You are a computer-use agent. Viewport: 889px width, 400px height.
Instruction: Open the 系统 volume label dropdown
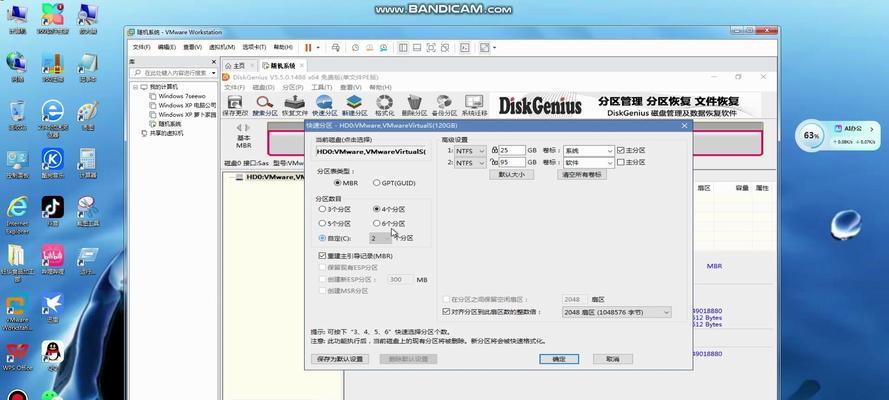[x=588, y=151]
